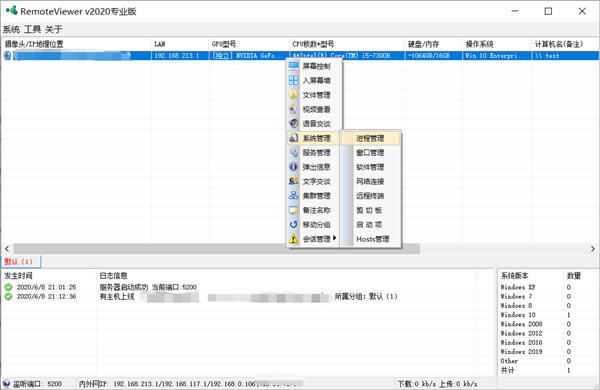Click the Windows 2008 row
Viewport: 600px width, 390px height.
(548, 324)
